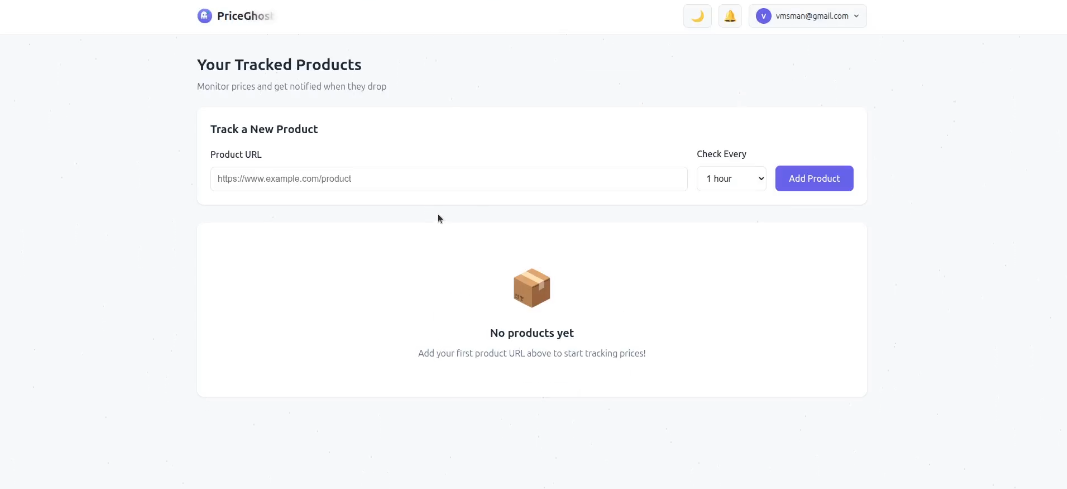Viewport: 1067px width, 489px height.
Task: Click the PriceGhost ghost logo icon
Action: pyautogui.click(x=204, y=16)
